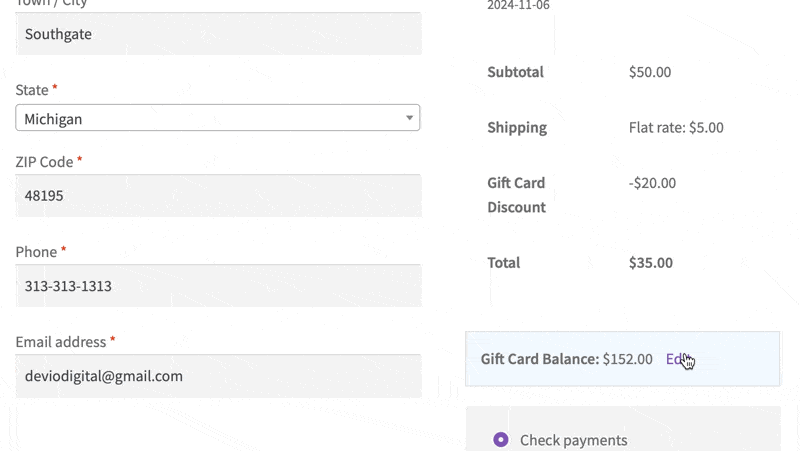800x451 pixels.
Task: Click the State field label
Action: pos(32,90)
